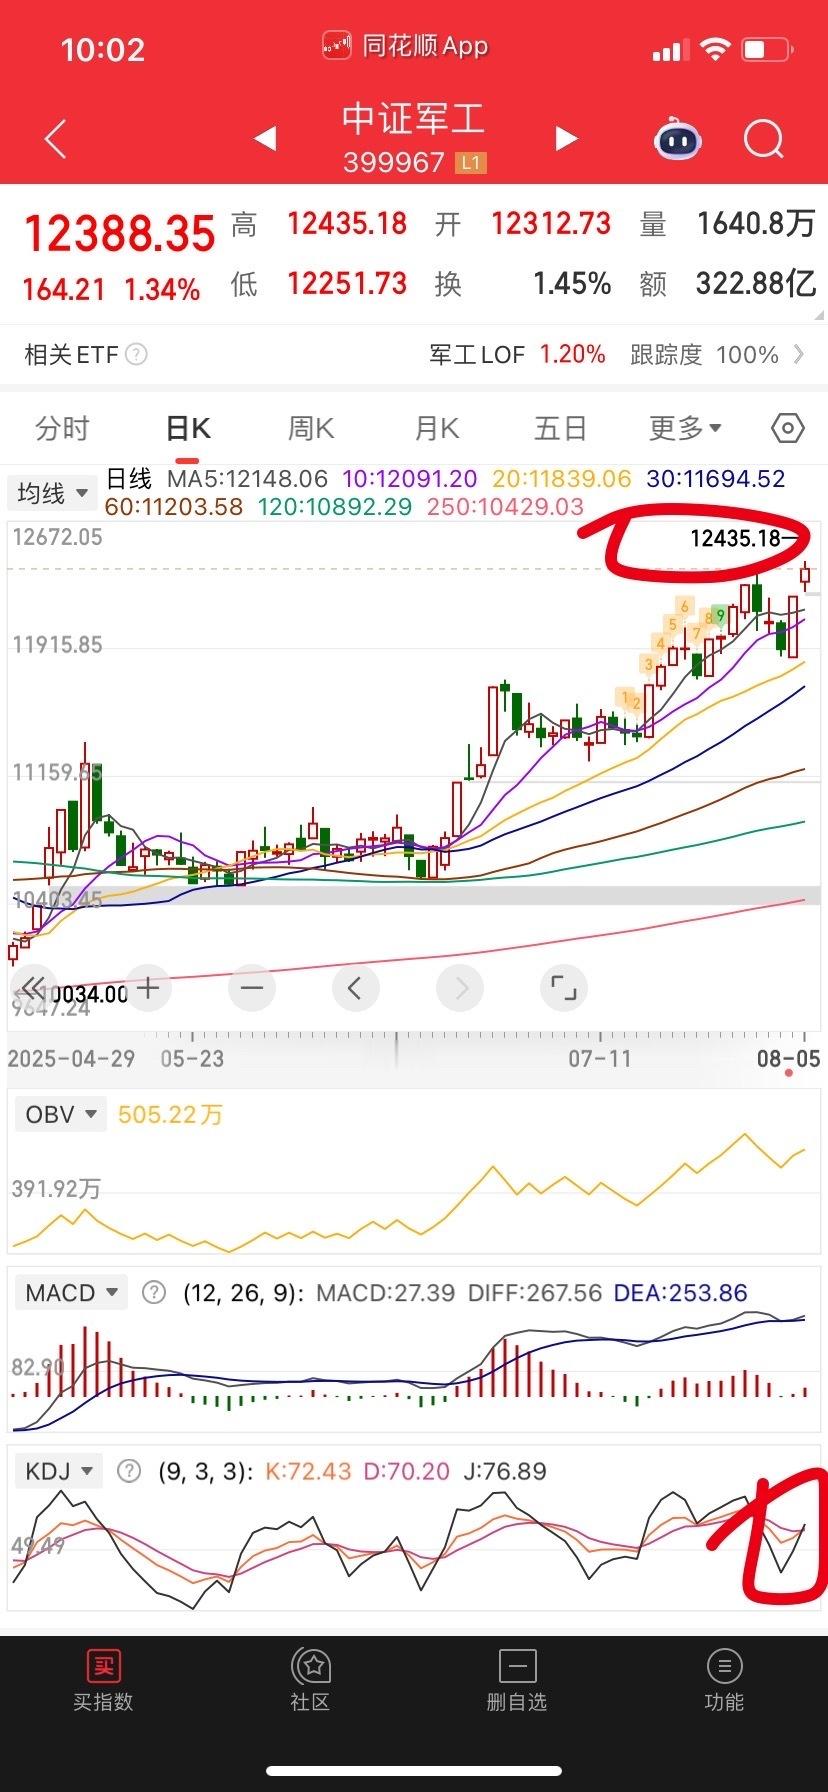Open 军工LOF tracking details arrow
The width and height of the screenshot is (828, 1792).
(x=798, y=354)
